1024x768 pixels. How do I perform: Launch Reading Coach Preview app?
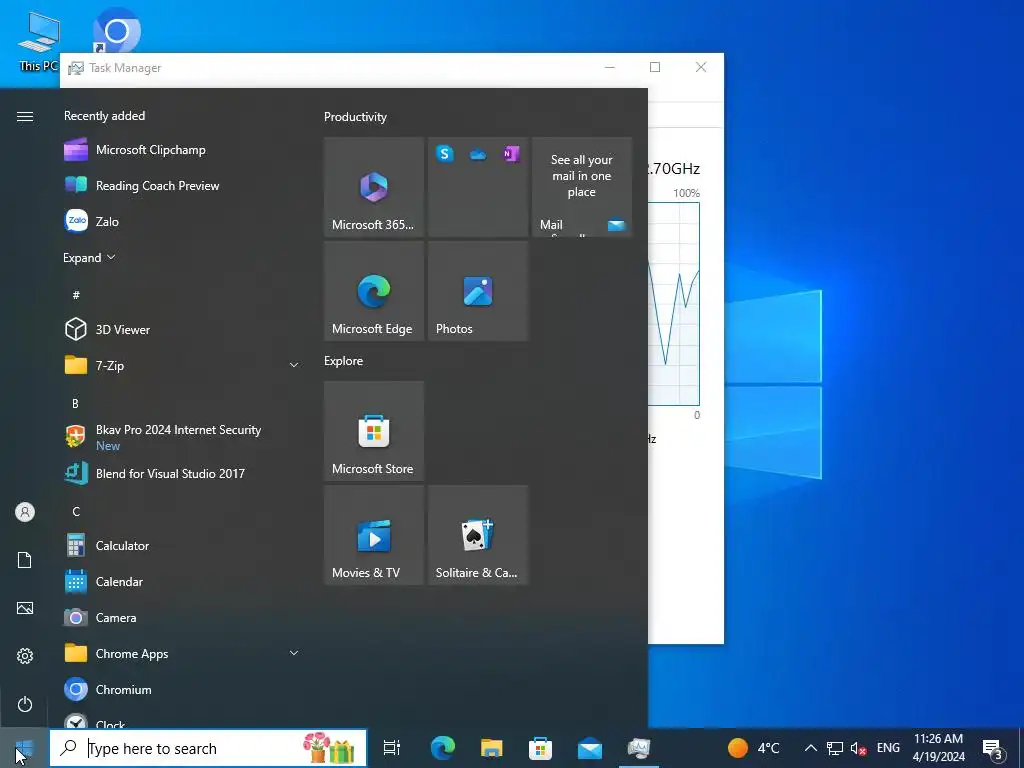[182, 185]
